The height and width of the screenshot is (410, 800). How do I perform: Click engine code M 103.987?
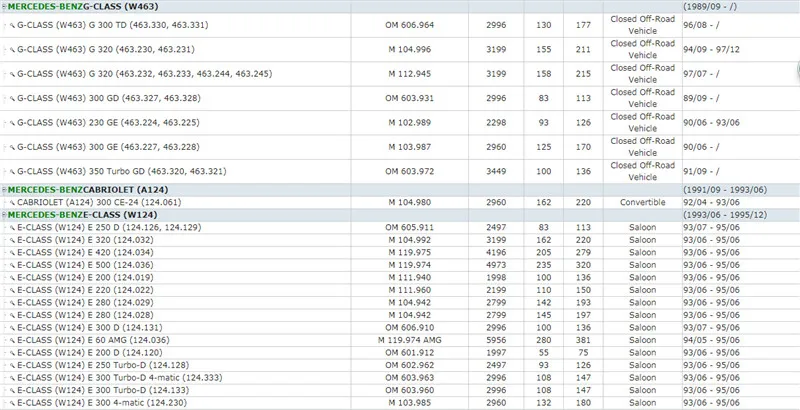[x=410, y=147]
